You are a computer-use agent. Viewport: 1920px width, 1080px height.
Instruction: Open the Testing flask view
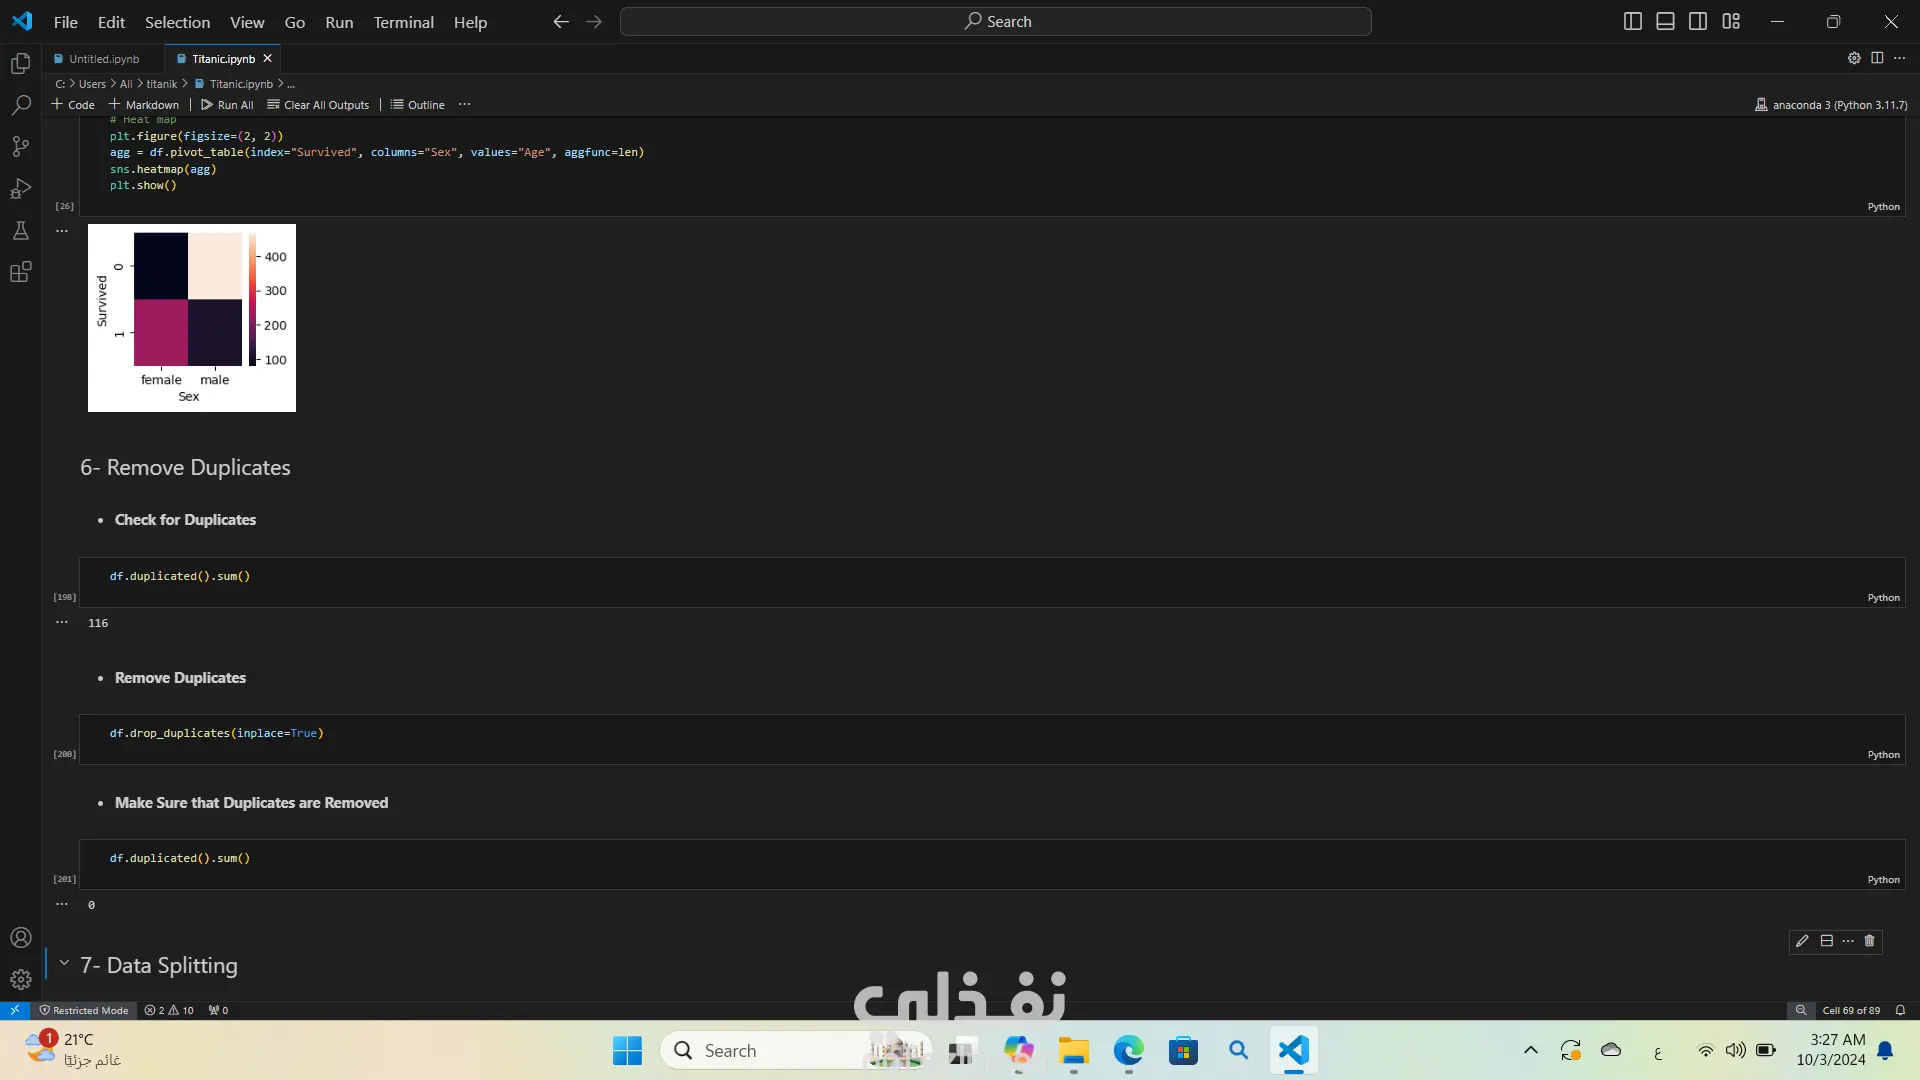click(21, 231)
